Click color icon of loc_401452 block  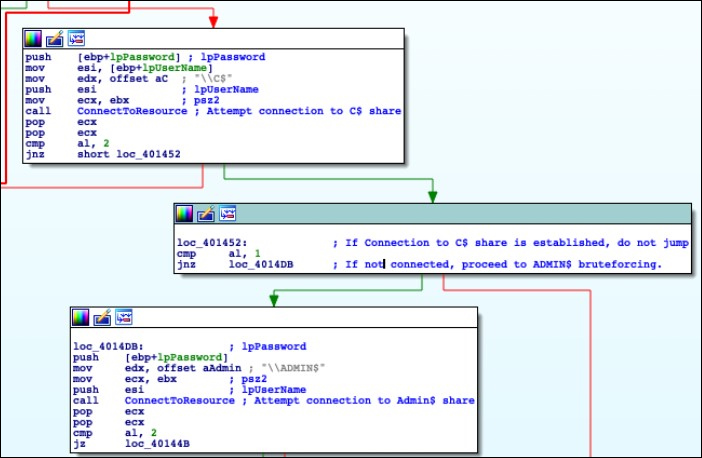(184, 214)
